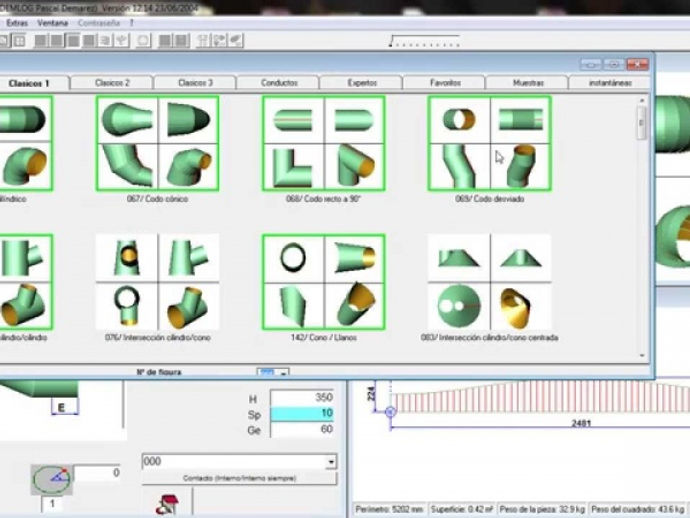Click the grid layout icon in the main toolbar
The image size is (690, 518).
pos(18,41)
